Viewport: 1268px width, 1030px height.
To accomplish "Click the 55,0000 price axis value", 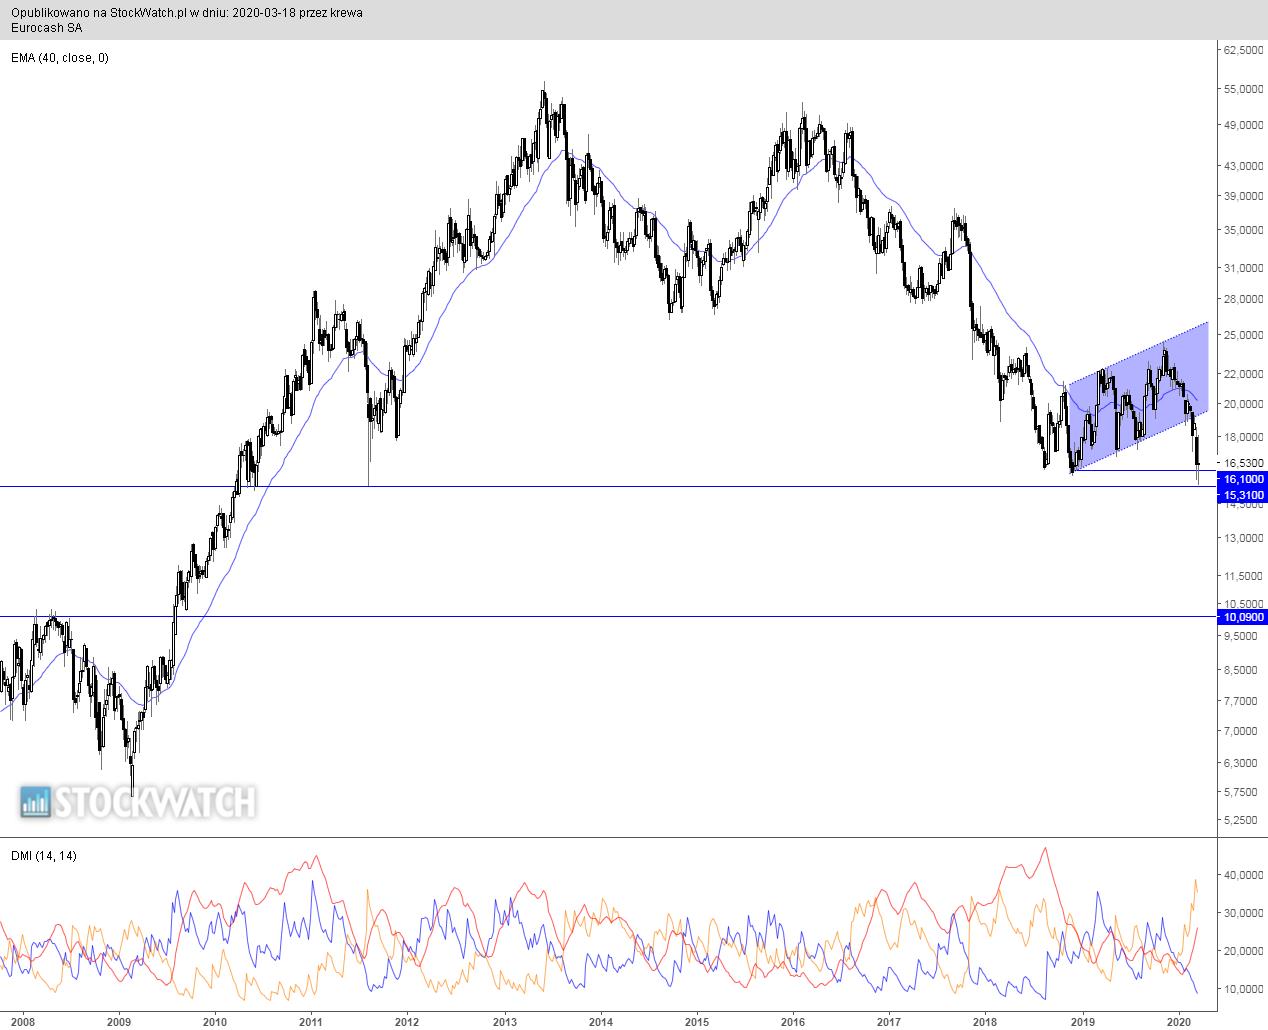I will [x=1243, y=89].
